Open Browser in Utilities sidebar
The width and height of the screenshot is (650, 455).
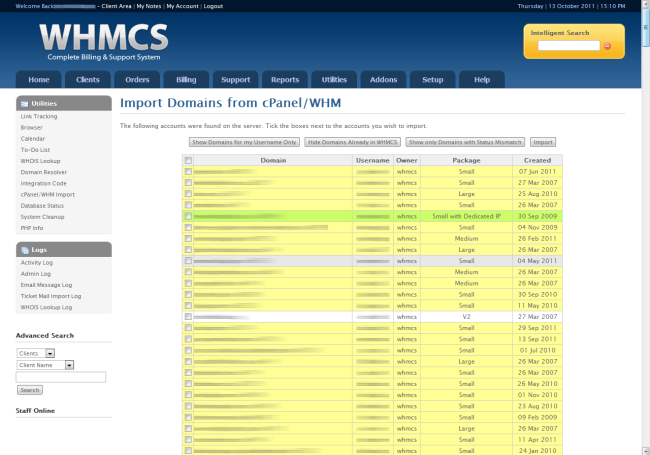32,128
